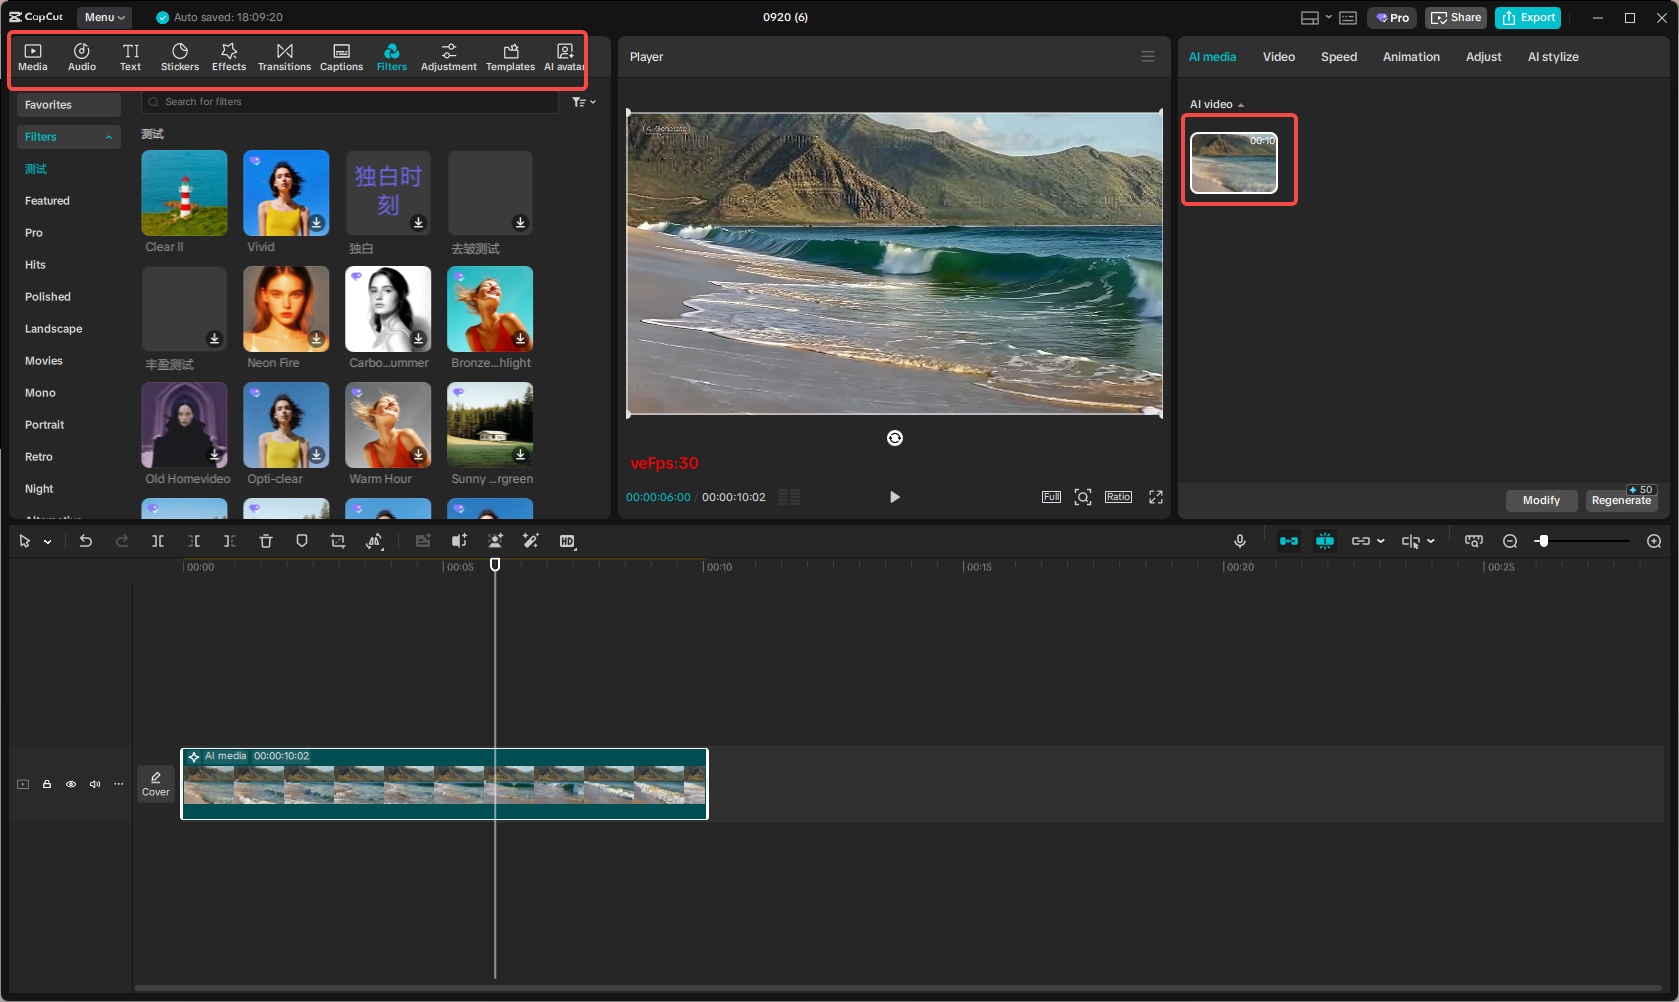Mute the AI media track audio
Viewport: 1679px width, 1002px height.
point(94,784)
